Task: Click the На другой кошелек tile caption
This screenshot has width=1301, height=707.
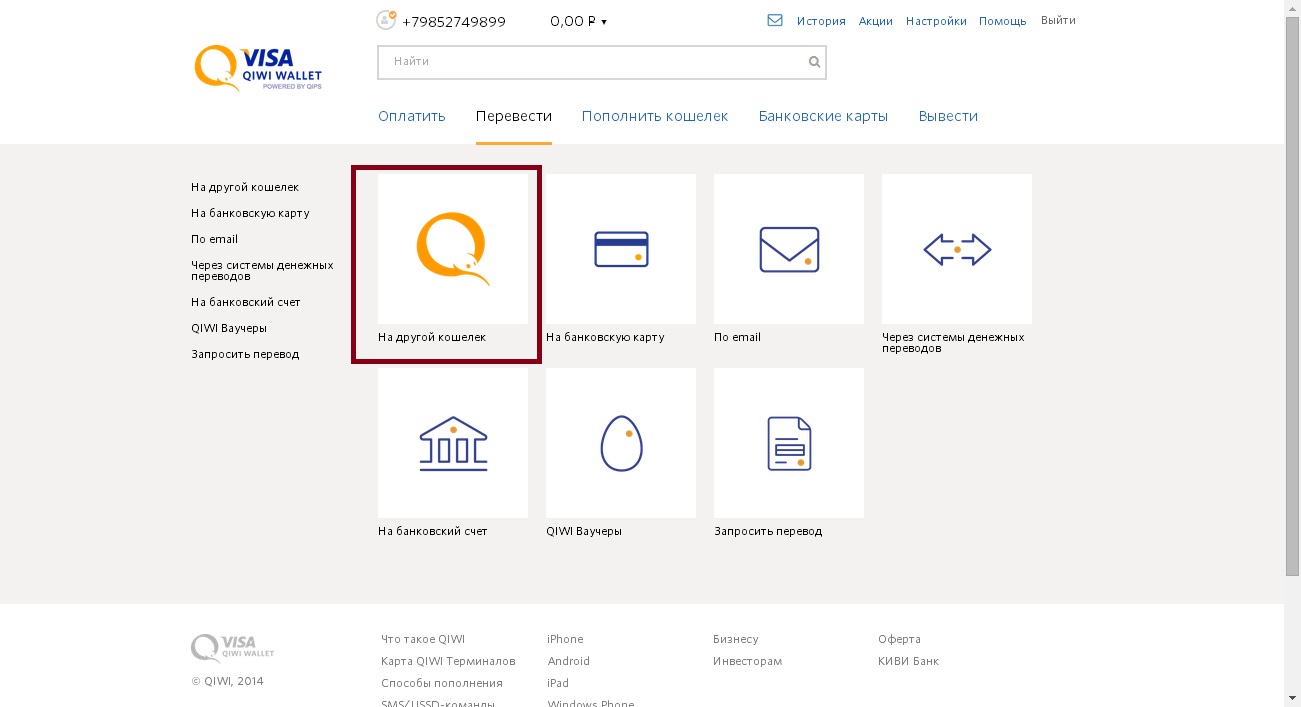Action: [432, 337]
